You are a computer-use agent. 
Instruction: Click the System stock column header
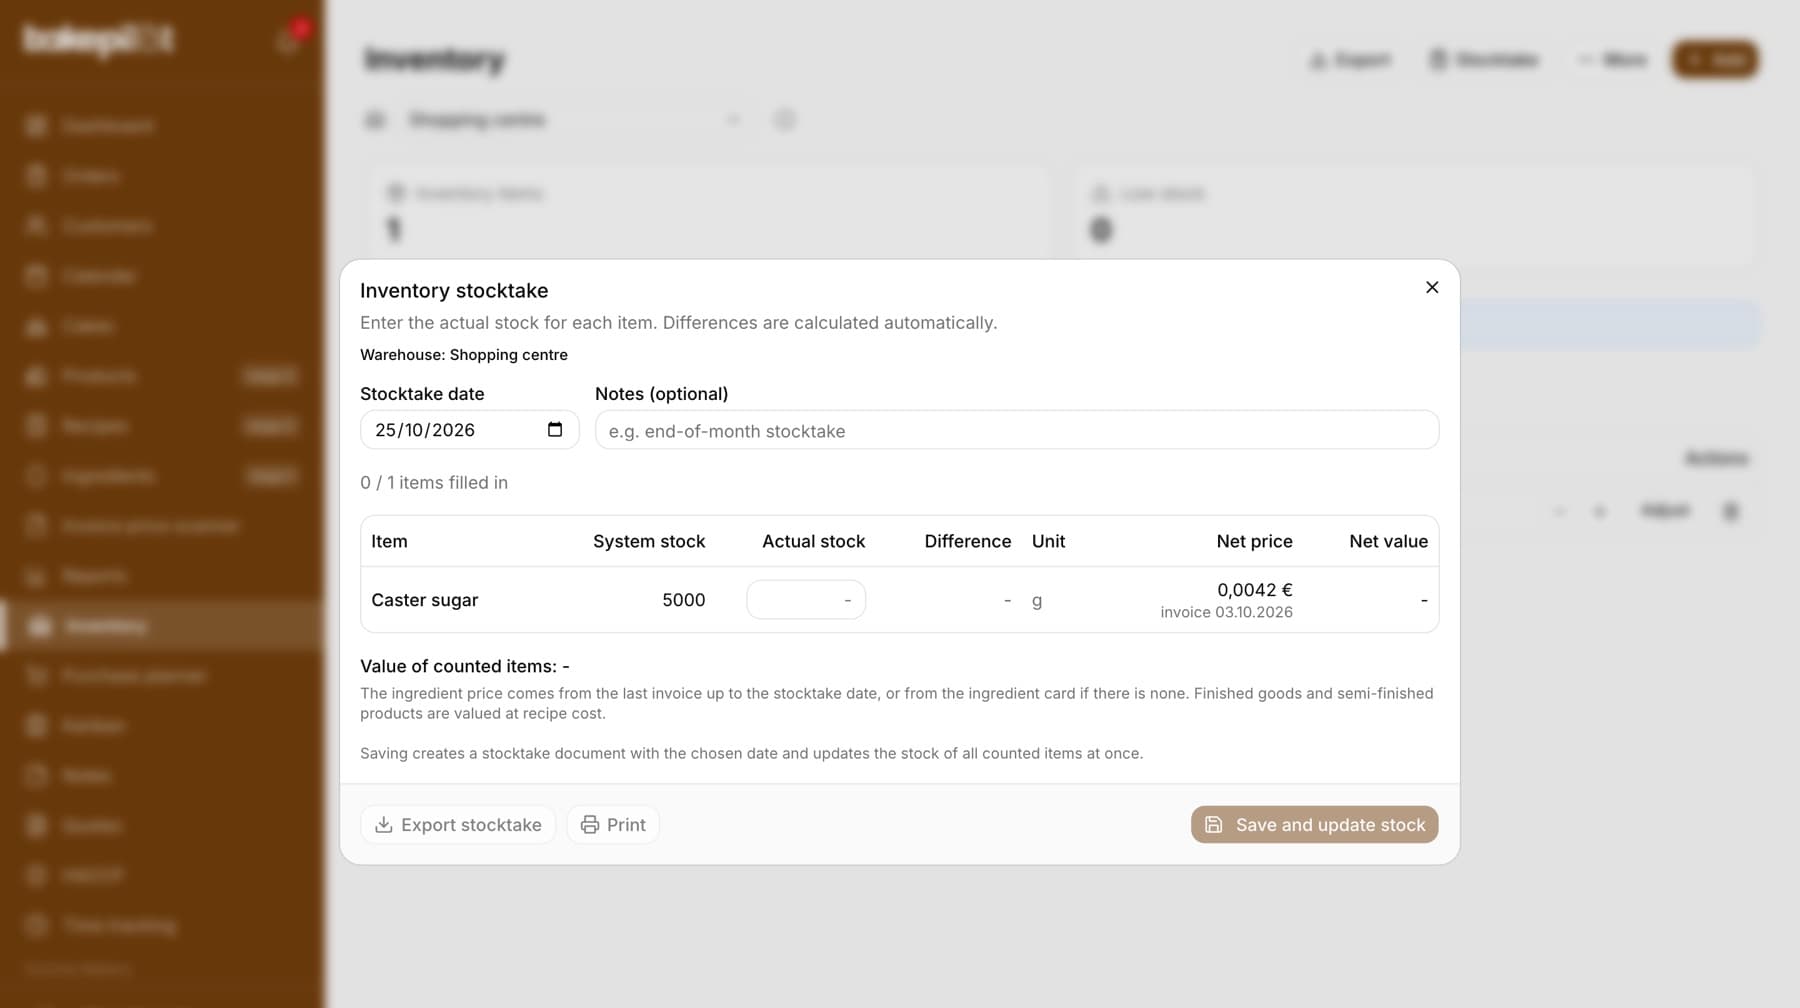coord(649,541)
